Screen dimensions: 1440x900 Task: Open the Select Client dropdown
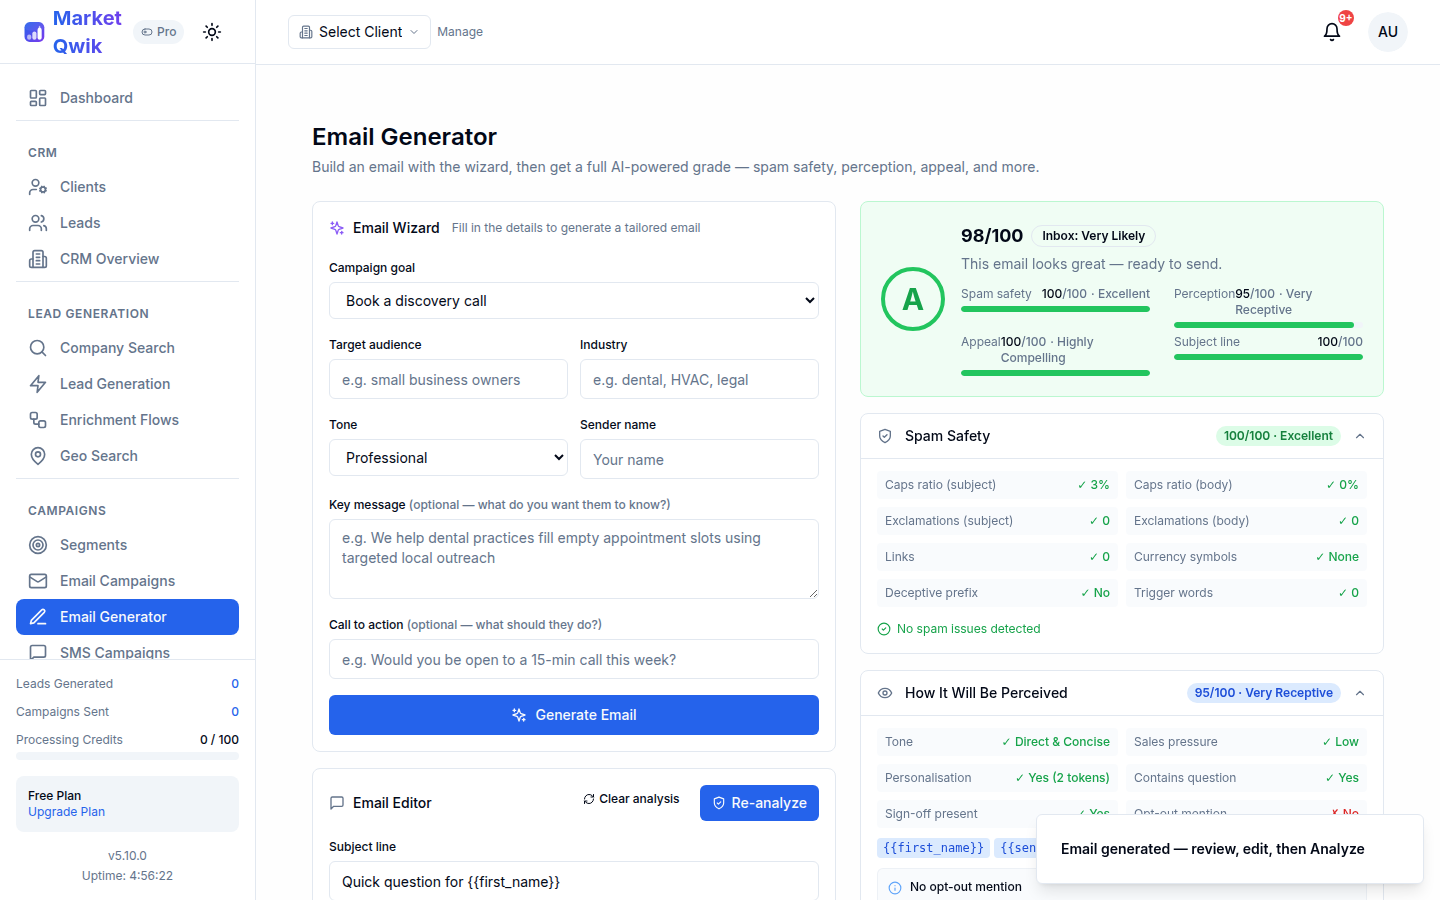[358, 31]
